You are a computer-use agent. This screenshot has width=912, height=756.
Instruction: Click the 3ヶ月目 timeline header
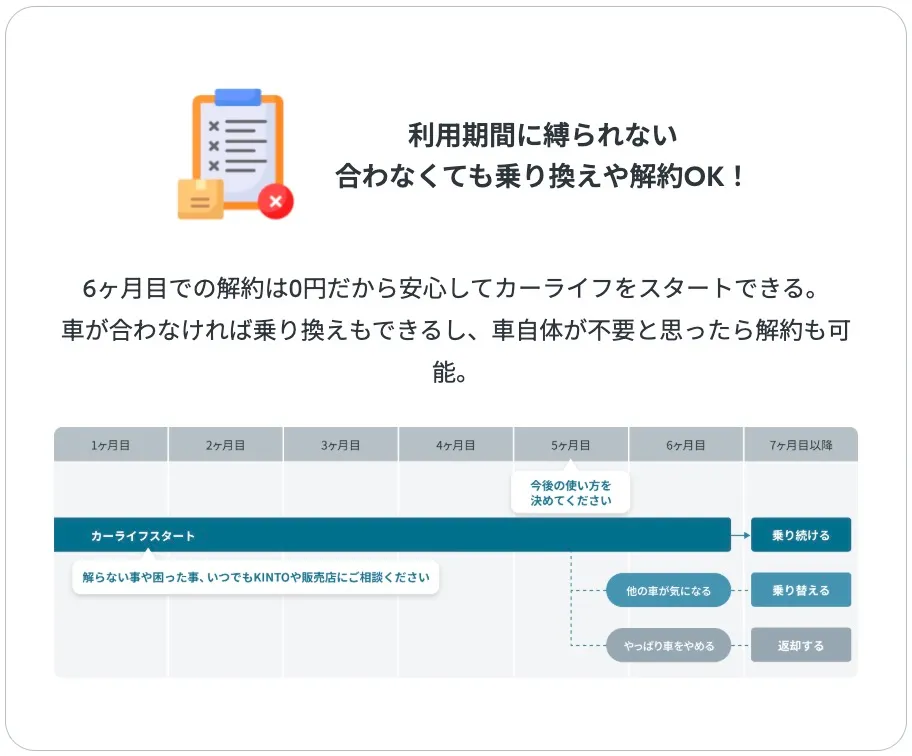pyautogui.click(x=341, y=445)
